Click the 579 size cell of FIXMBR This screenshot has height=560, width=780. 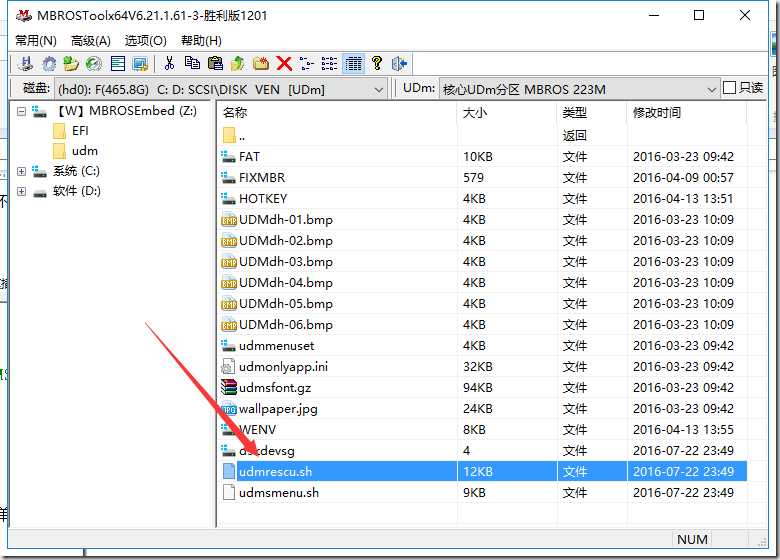click(x=474, y=178)
